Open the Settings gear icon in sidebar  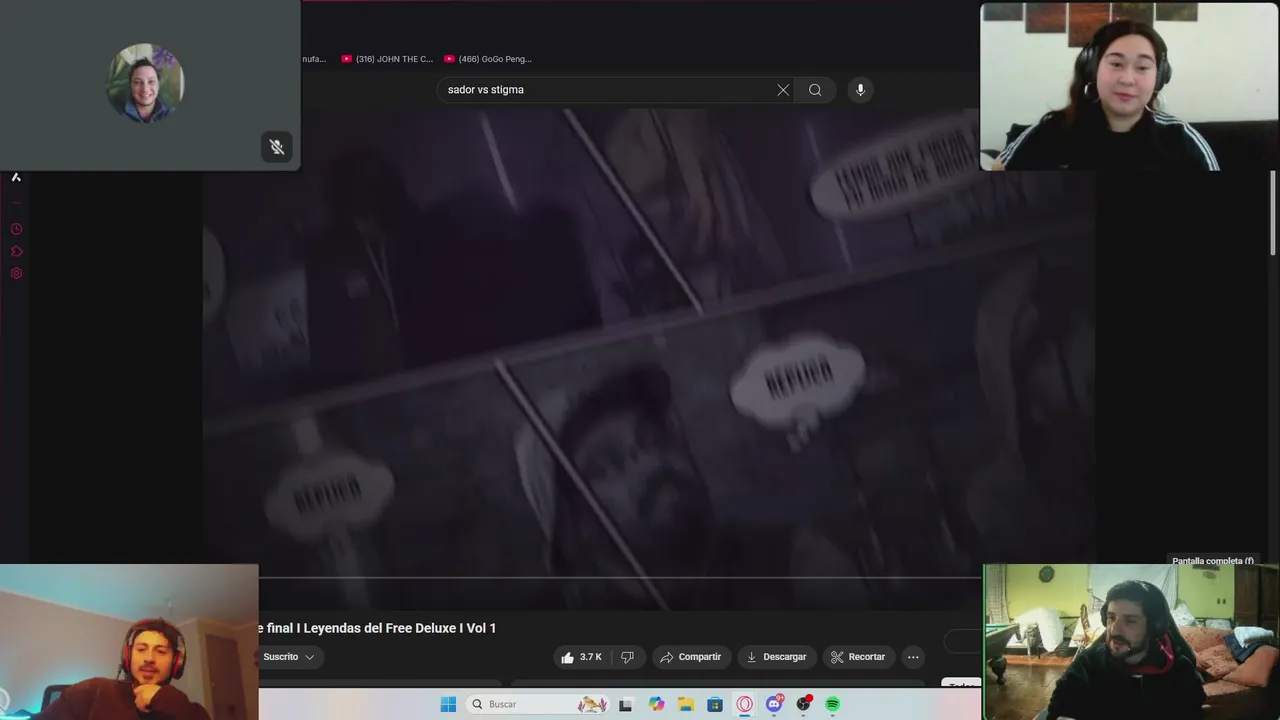click(x=16, y=273)
